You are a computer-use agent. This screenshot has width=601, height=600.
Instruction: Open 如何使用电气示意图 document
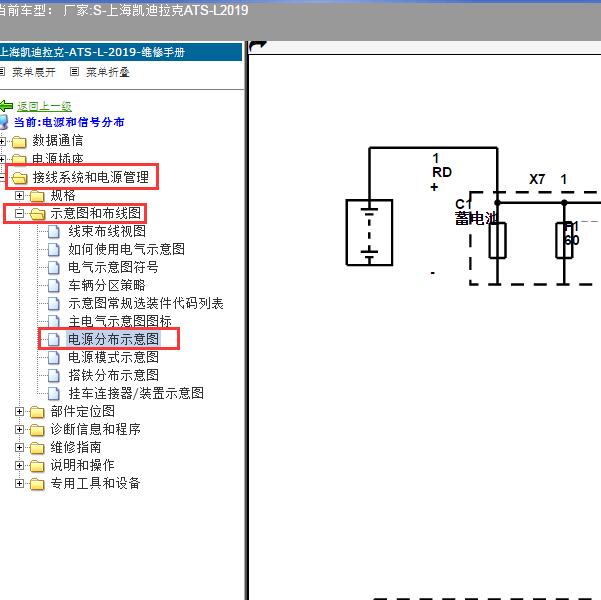click(x=126, y=249)
